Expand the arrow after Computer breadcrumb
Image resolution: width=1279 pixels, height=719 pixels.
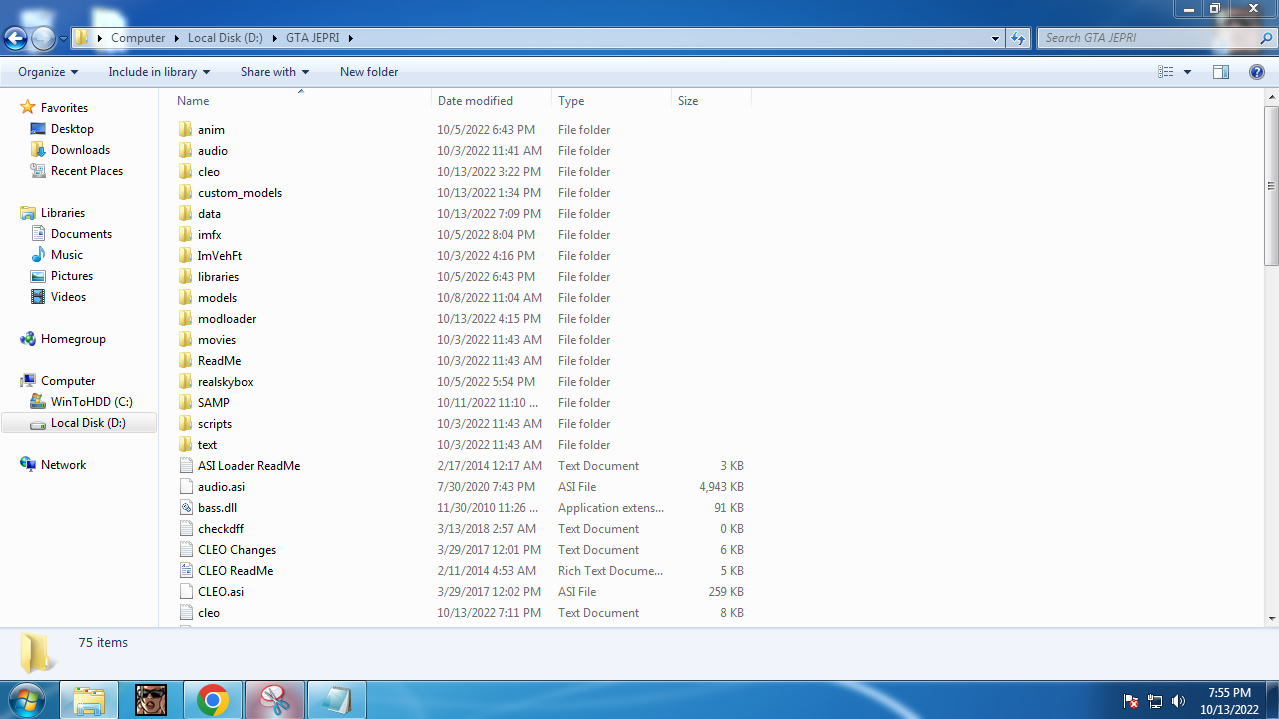(177, 38)
